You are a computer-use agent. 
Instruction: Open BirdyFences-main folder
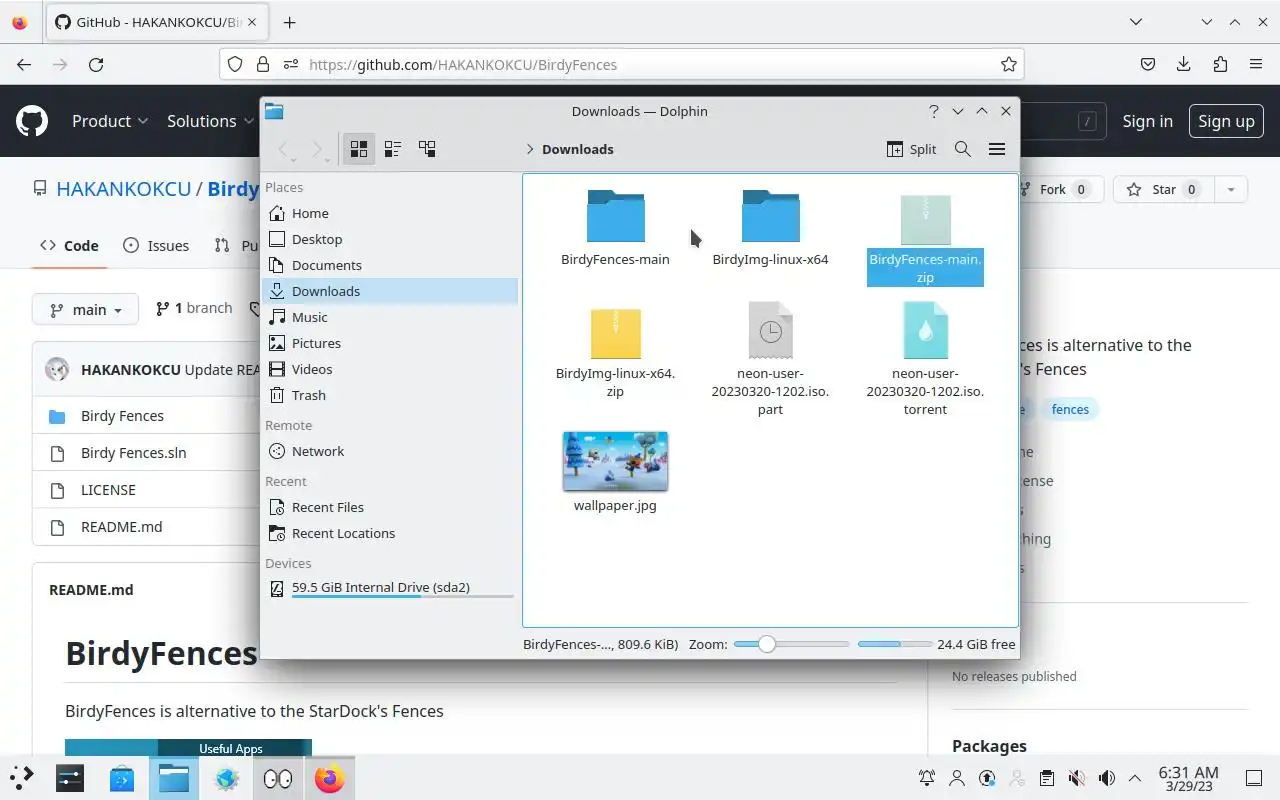[615, 228]
